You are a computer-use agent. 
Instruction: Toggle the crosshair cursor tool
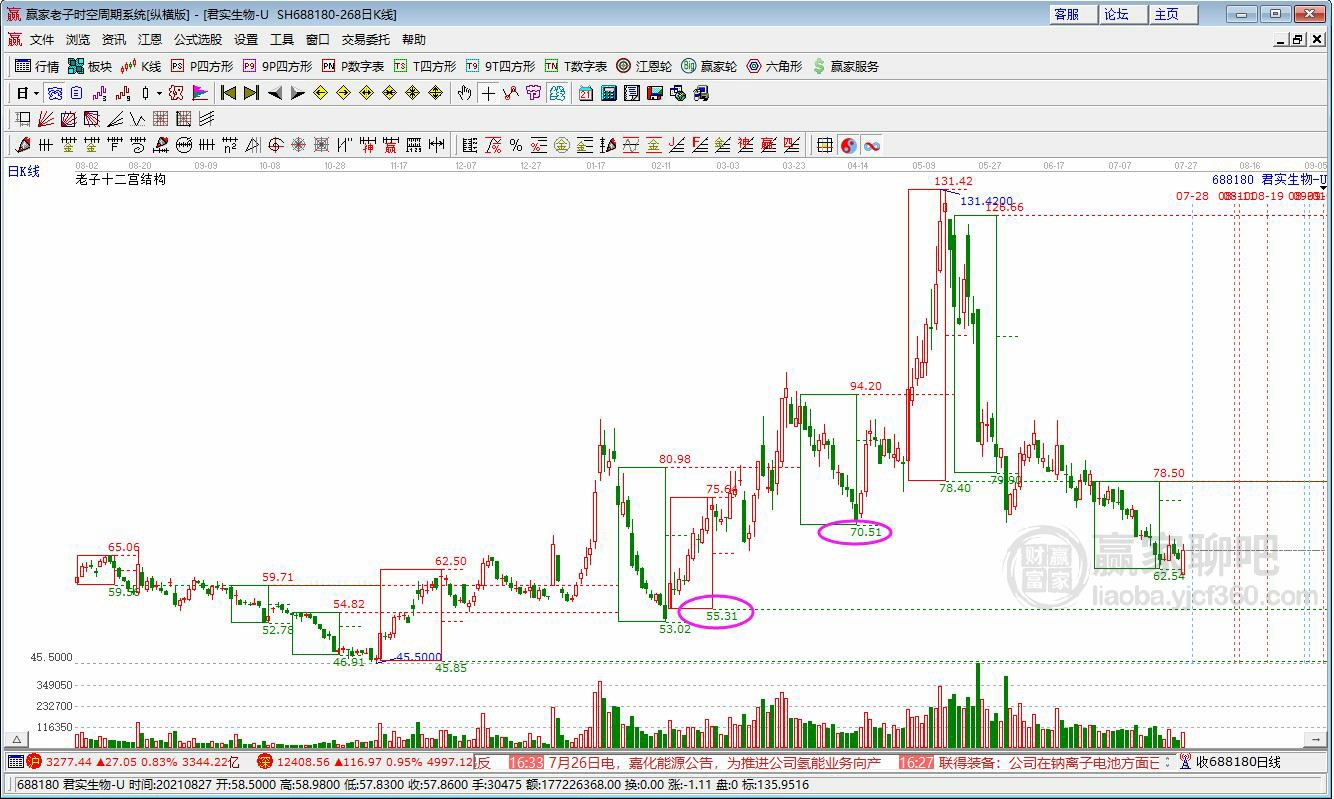487,93
